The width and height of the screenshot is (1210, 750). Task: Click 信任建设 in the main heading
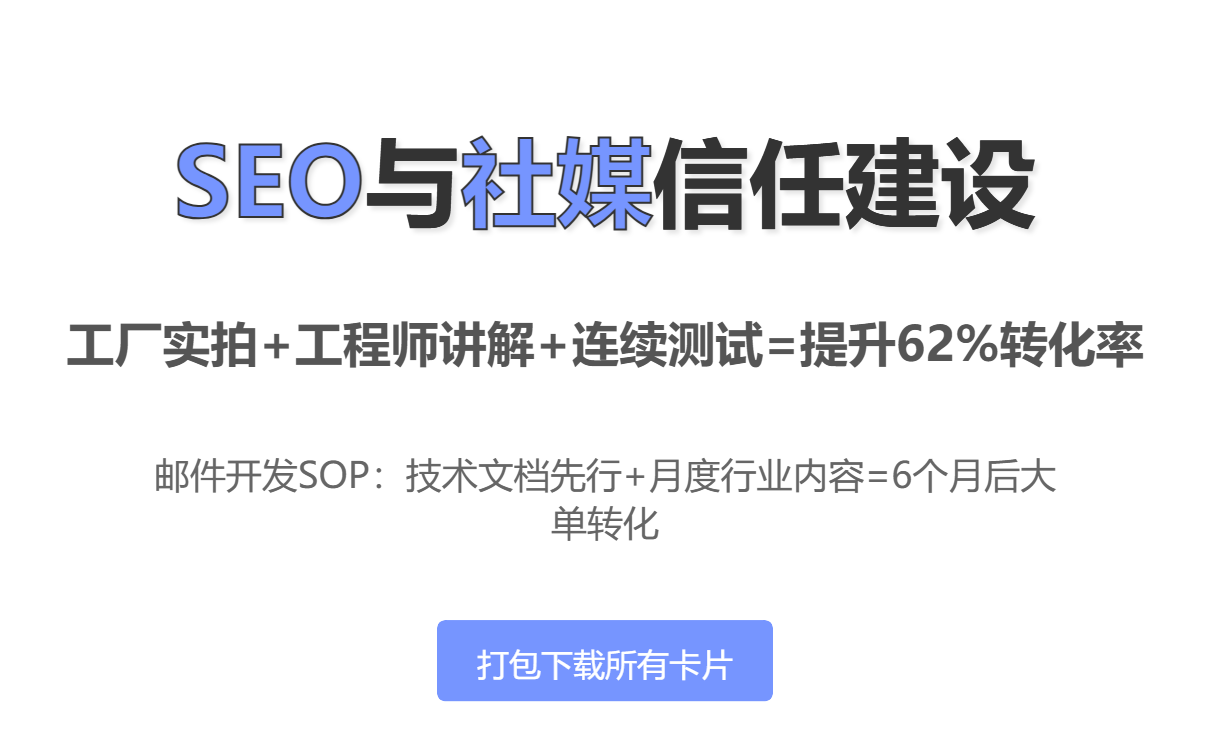pyautogui.click(x=844, y=184)
